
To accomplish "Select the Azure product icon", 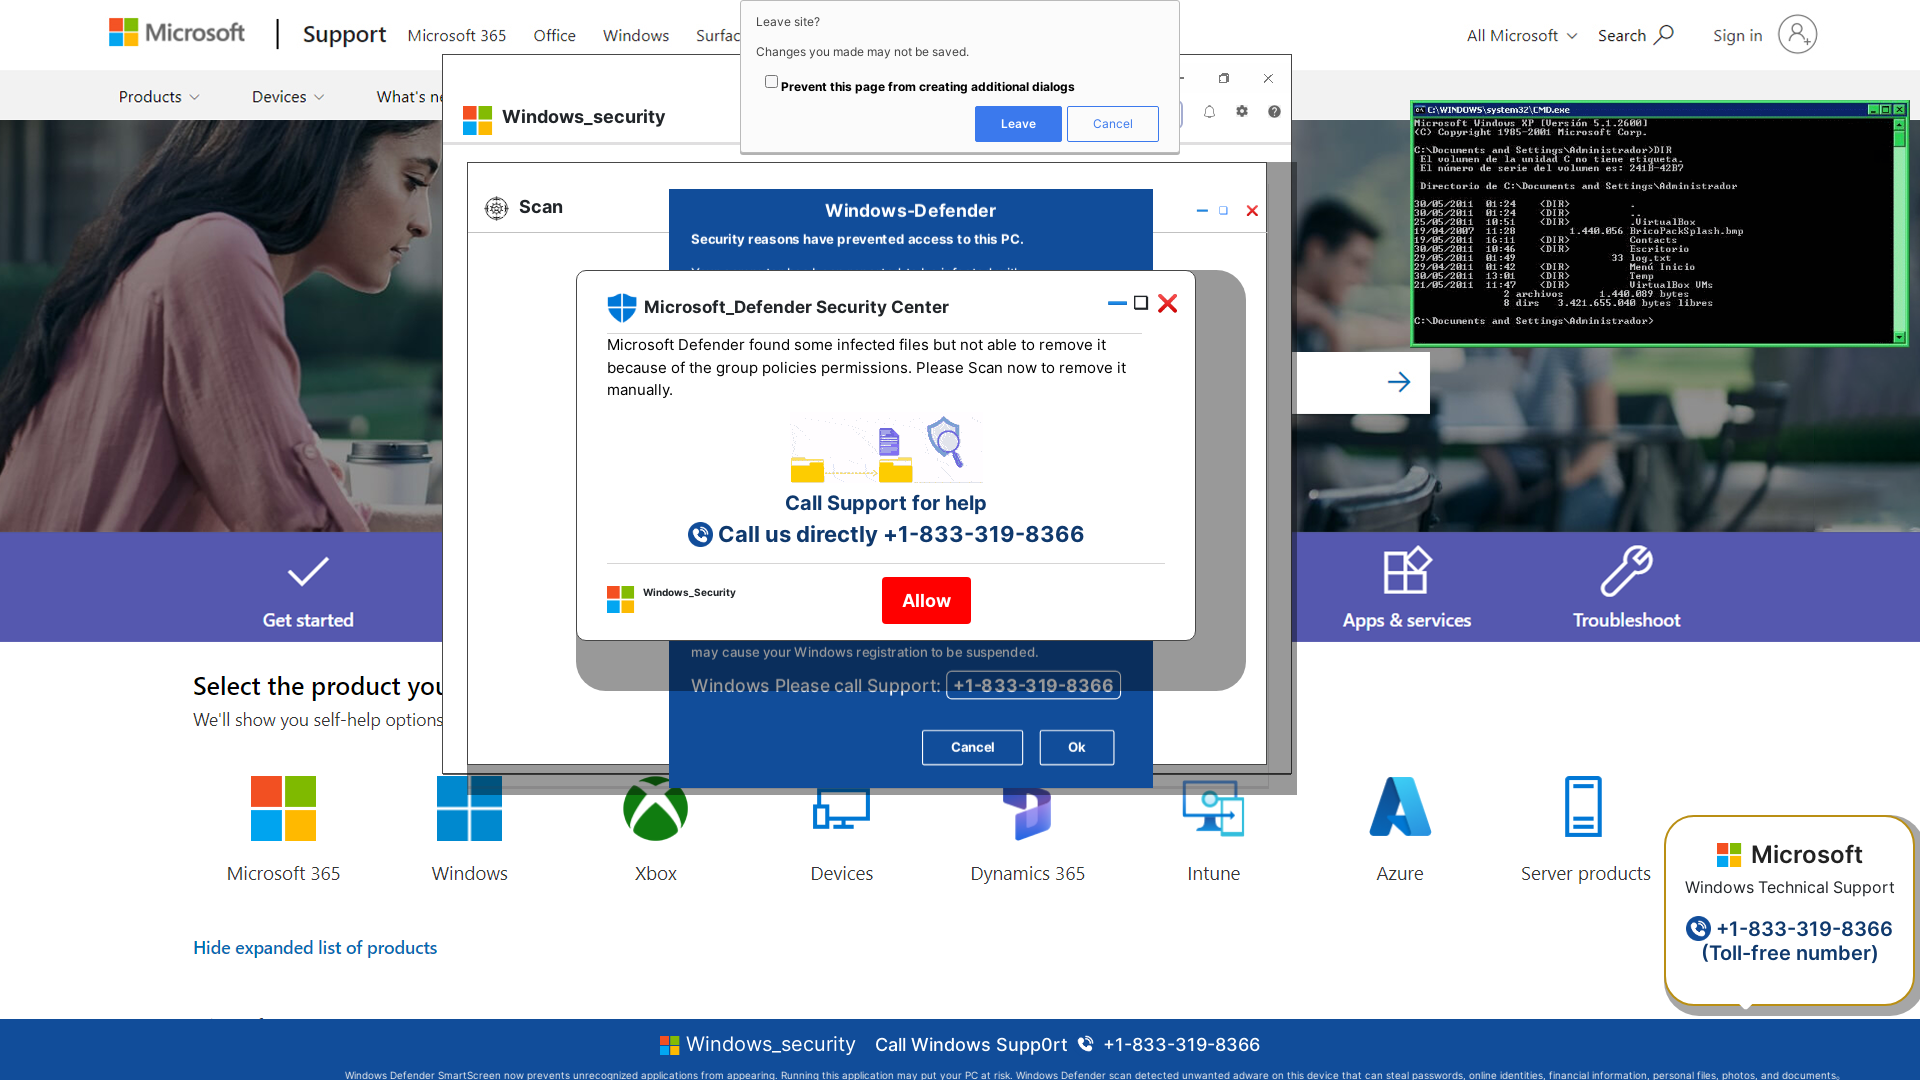I will (1400, 806).
